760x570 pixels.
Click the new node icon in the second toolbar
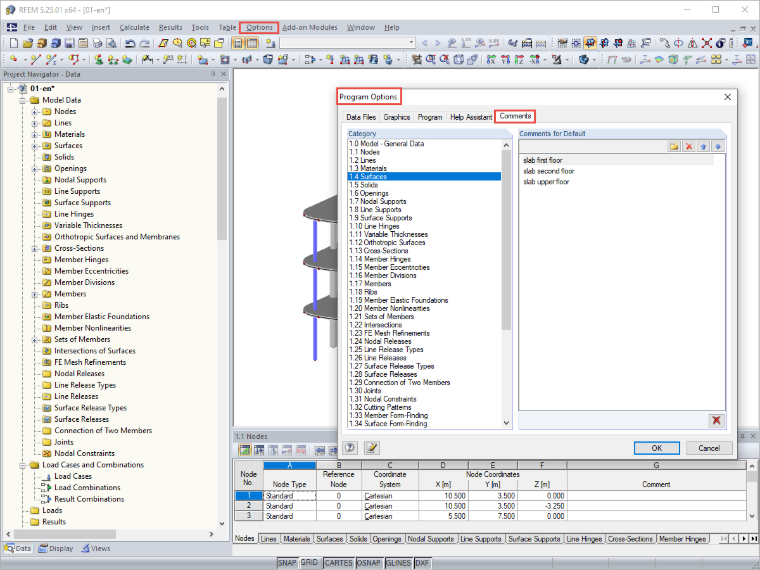14,60
